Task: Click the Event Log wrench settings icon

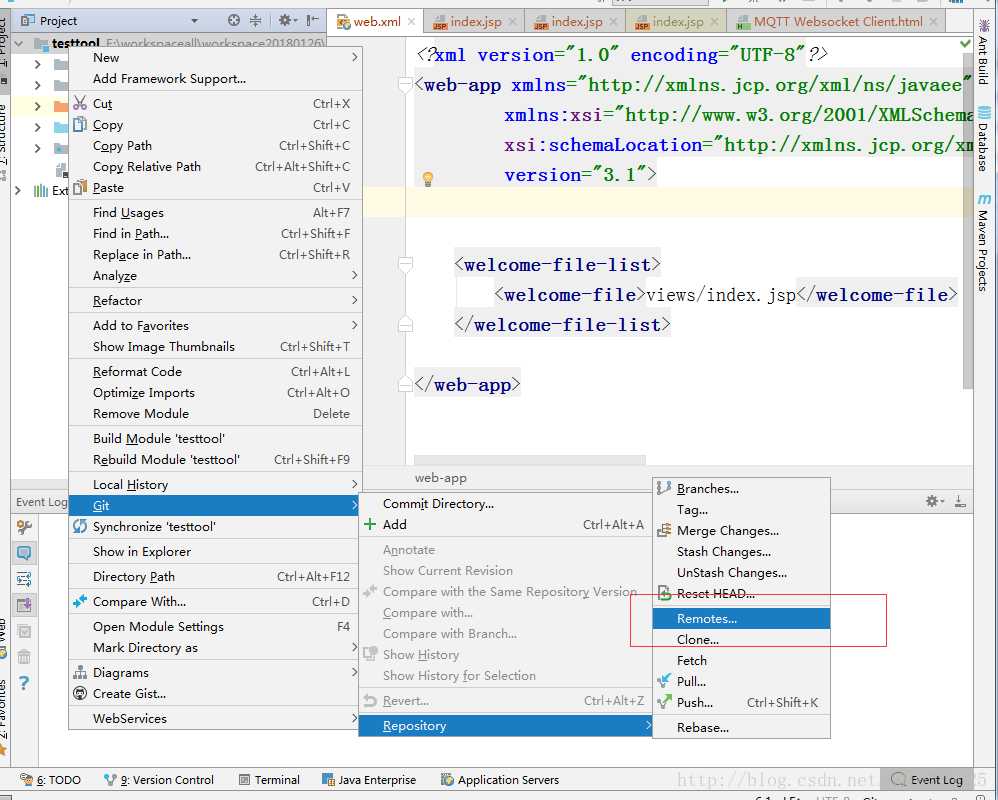Action: 24,528
